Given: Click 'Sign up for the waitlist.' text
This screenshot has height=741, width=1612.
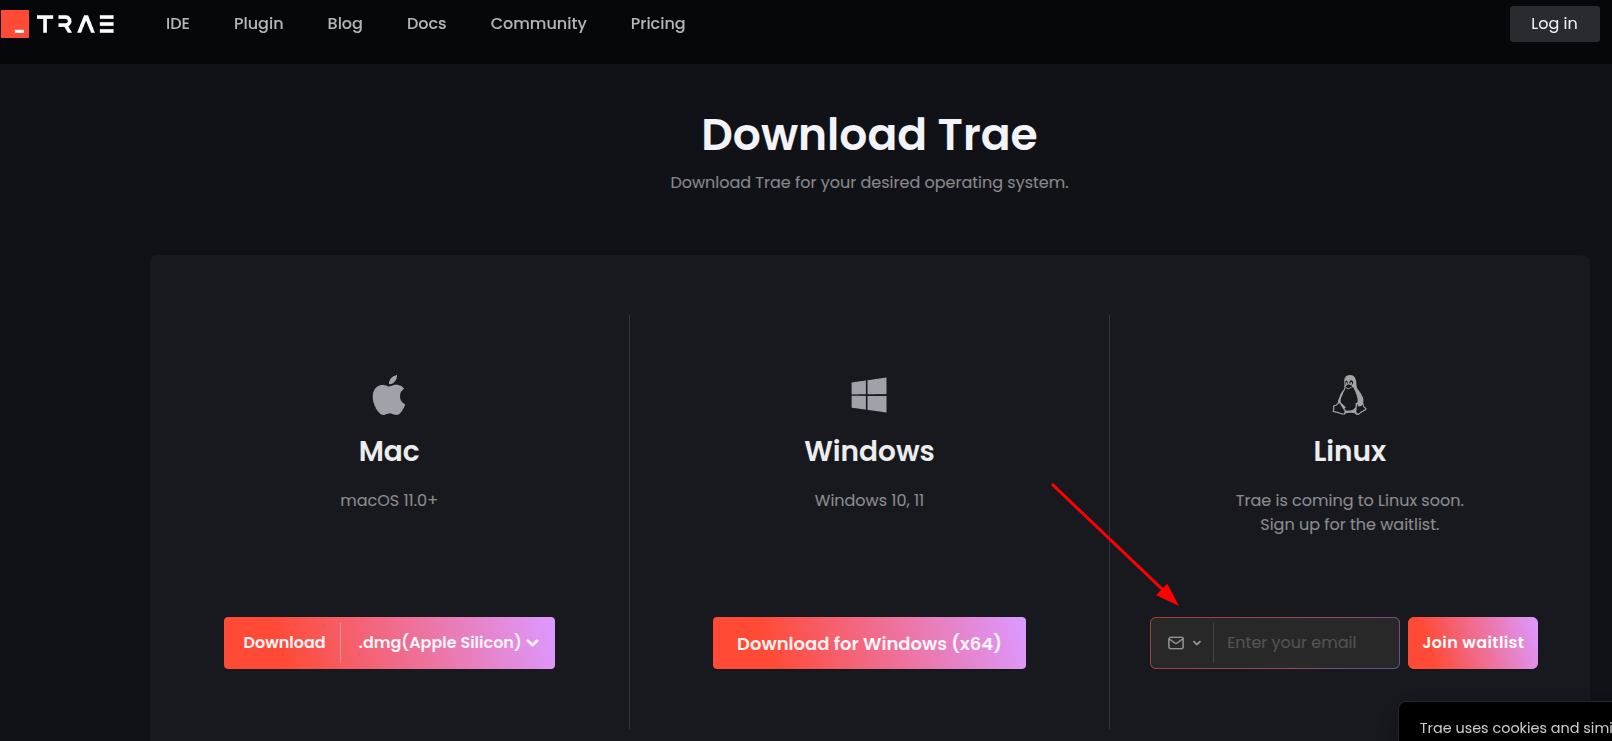Looking at the screenshot, I should 1349,524.
